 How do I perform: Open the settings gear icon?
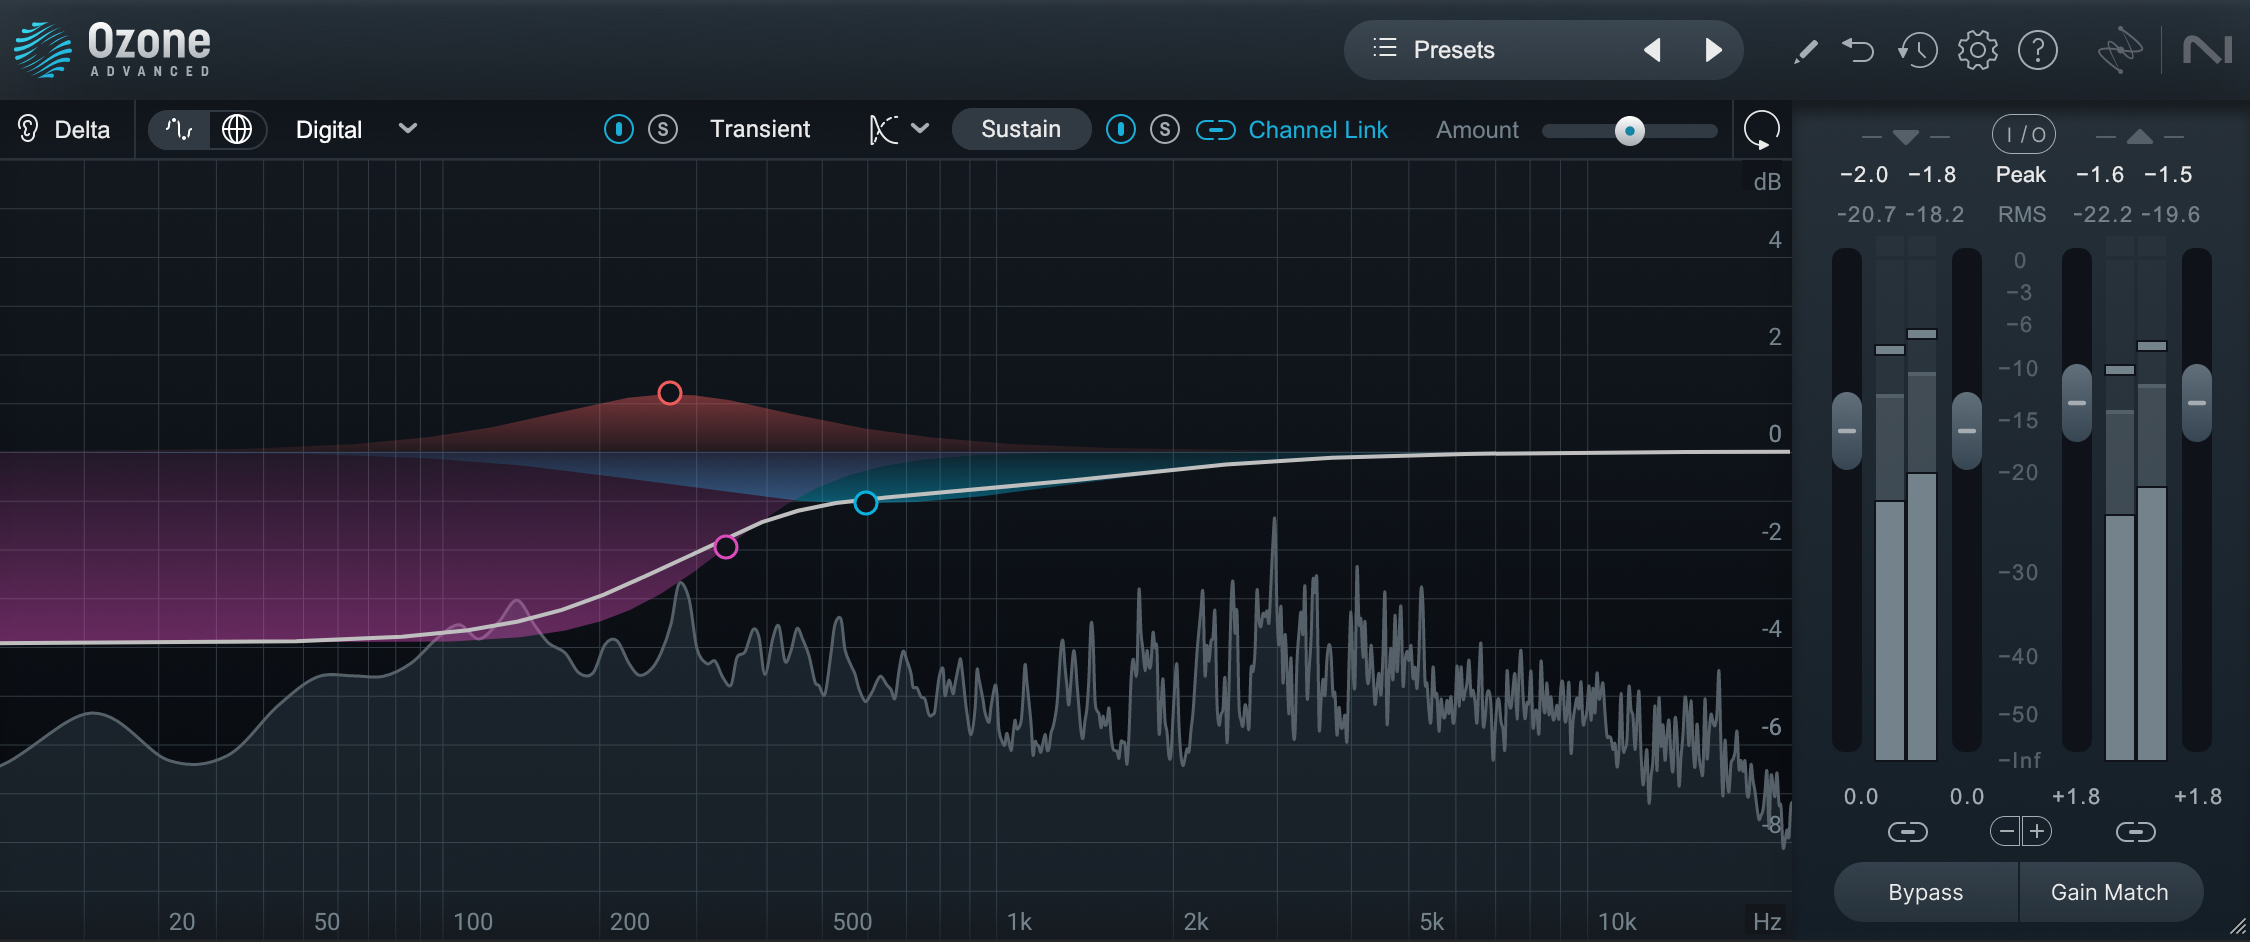(1977, 49)
